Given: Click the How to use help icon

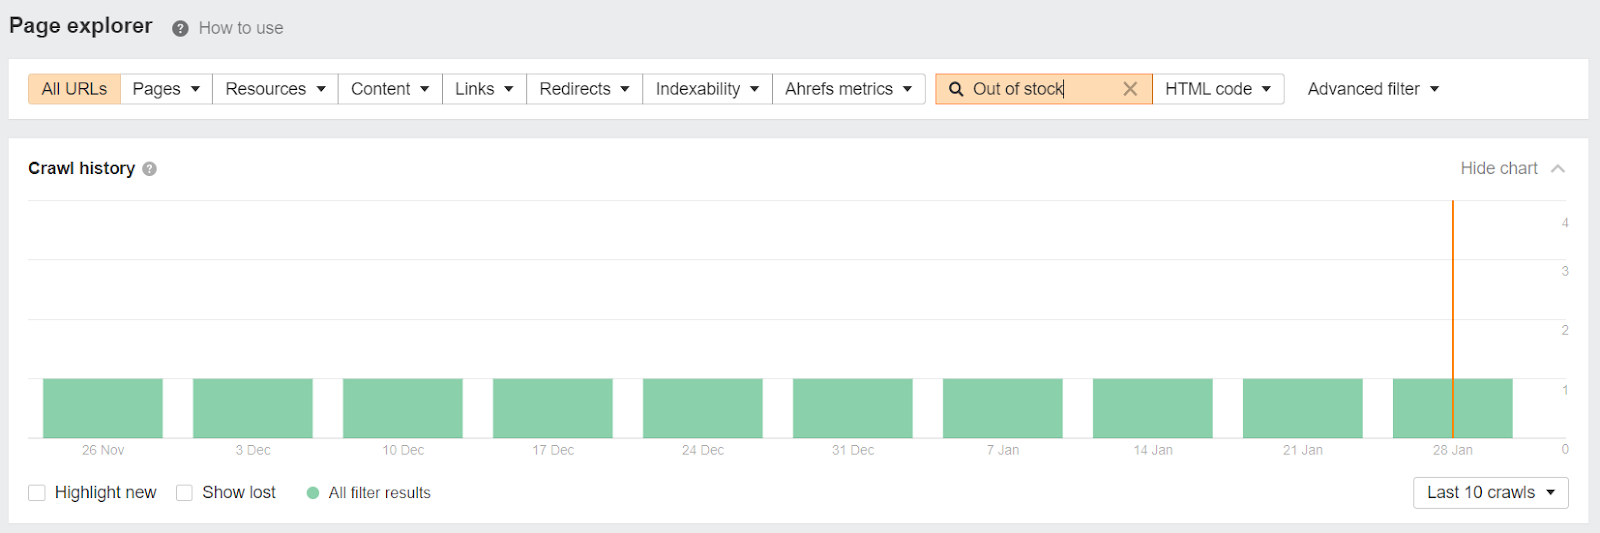Looking at the screenshot, I should 180,29.
